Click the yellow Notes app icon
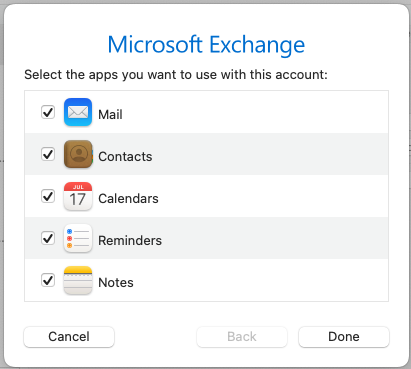 click(78, 280)
